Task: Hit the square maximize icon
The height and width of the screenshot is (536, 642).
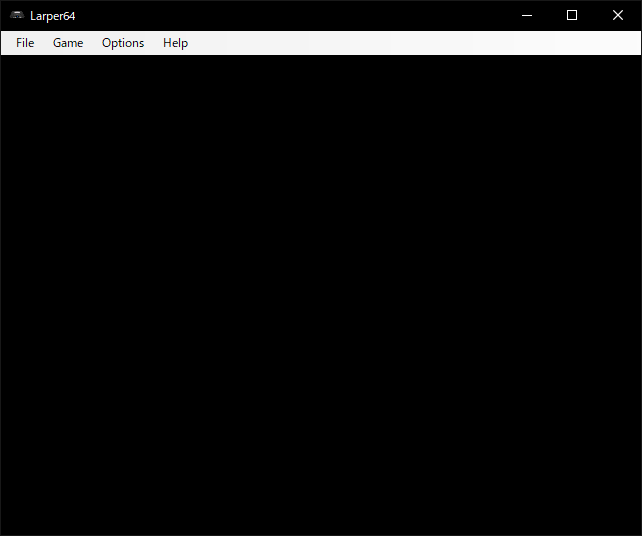Action: click(x=572, y=15)
